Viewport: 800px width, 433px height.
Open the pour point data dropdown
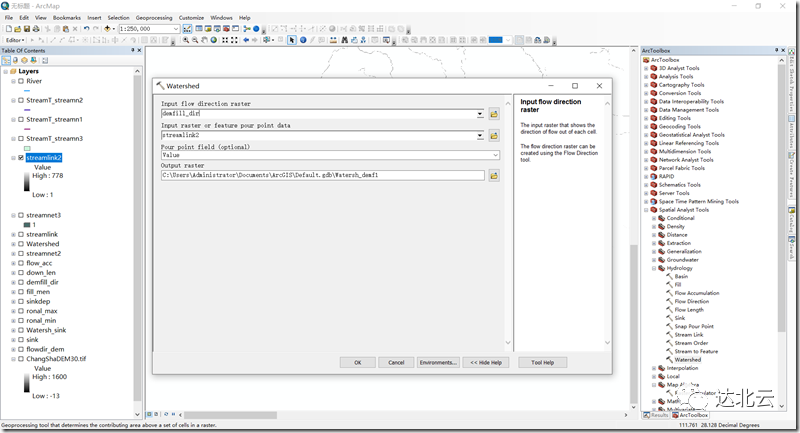pos(480,135)
